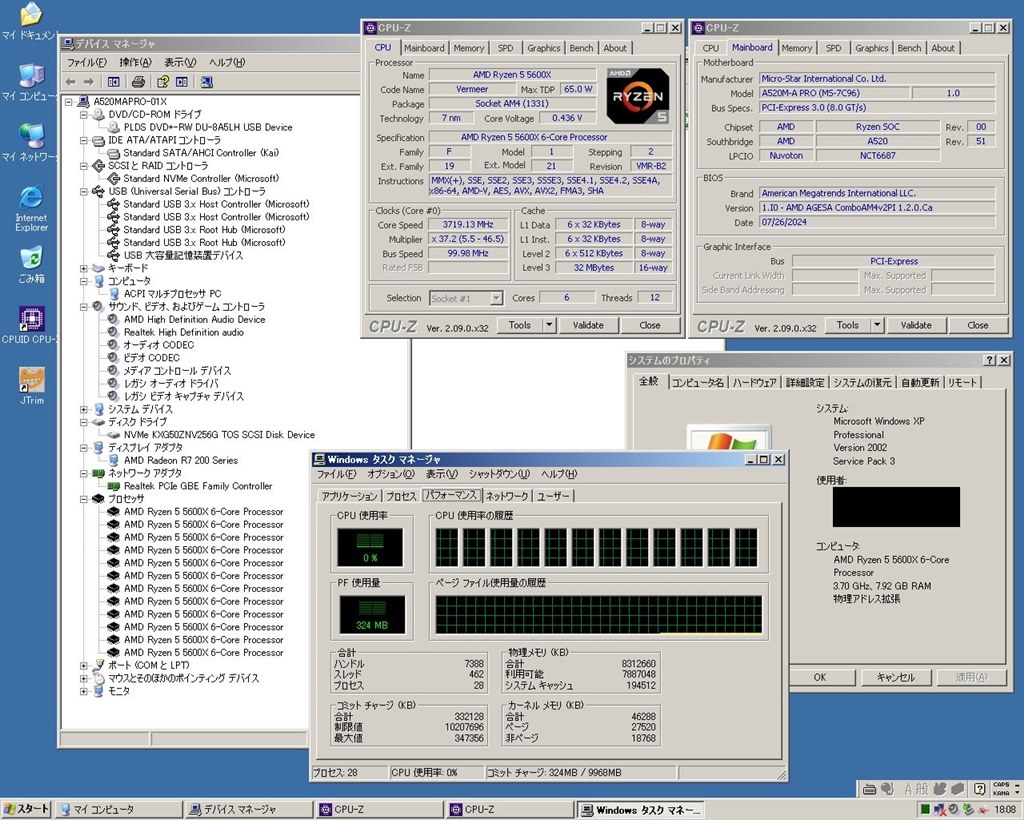Viewport: 1024px width, 820px height.
Task: Switch to ネットワーク tab in Task Manager
Action: [x=507, y=496]
